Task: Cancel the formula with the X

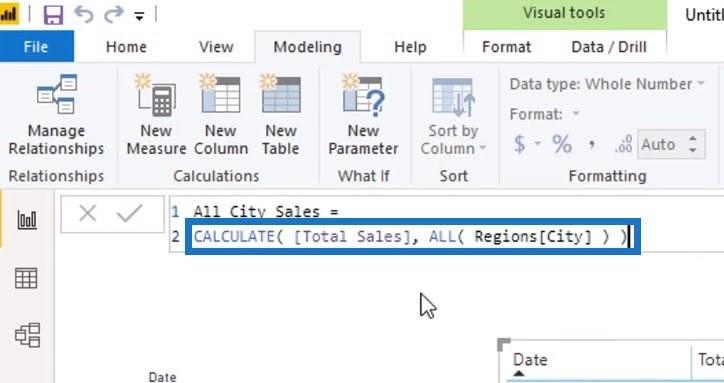Action: point(88,213)
